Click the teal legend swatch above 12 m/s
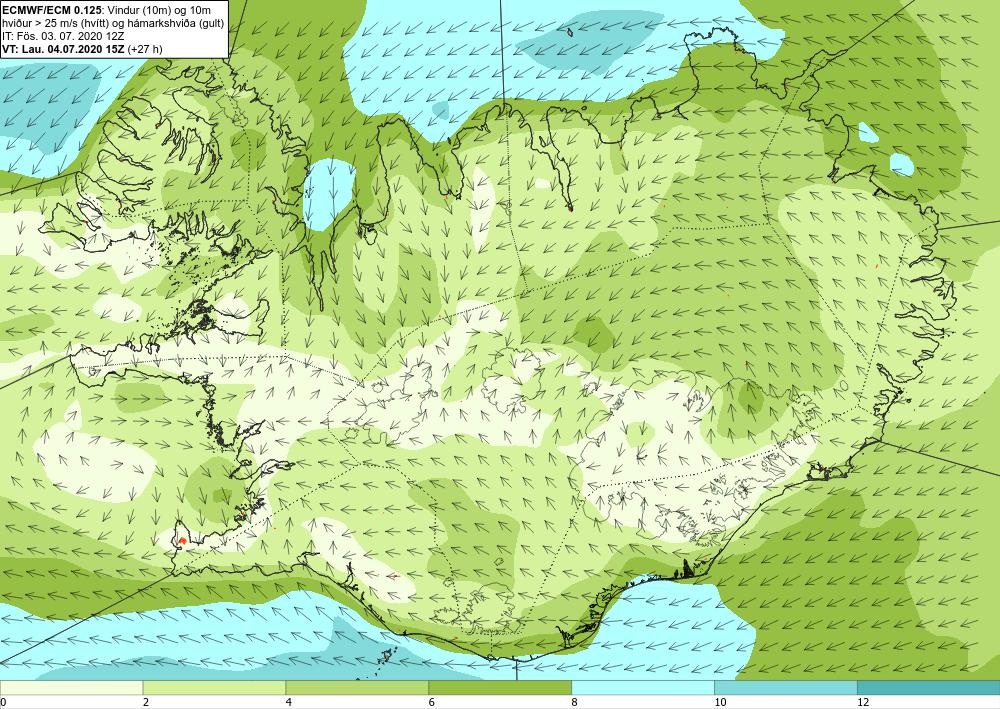The image size is (1000, 709). pyautogui.click(x=929, y=687)
